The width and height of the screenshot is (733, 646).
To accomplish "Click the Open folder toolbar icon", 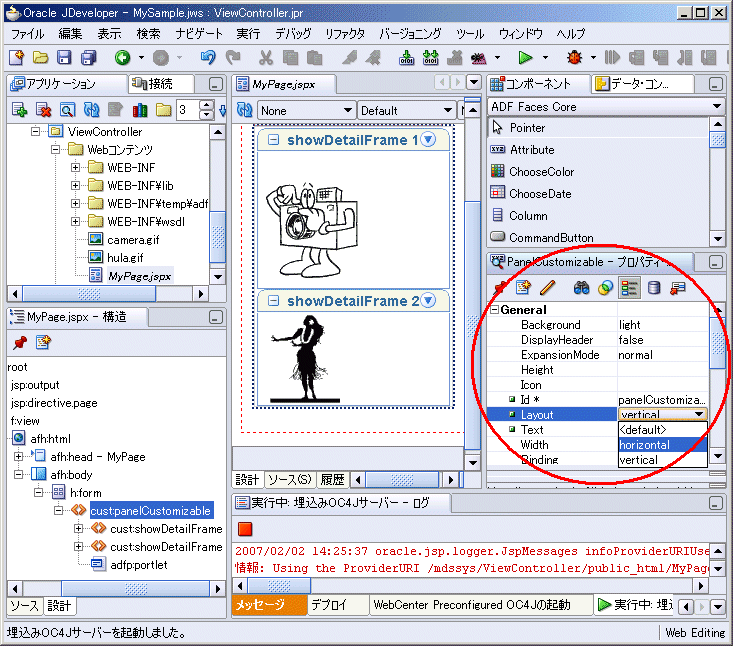I will [41, 57].
